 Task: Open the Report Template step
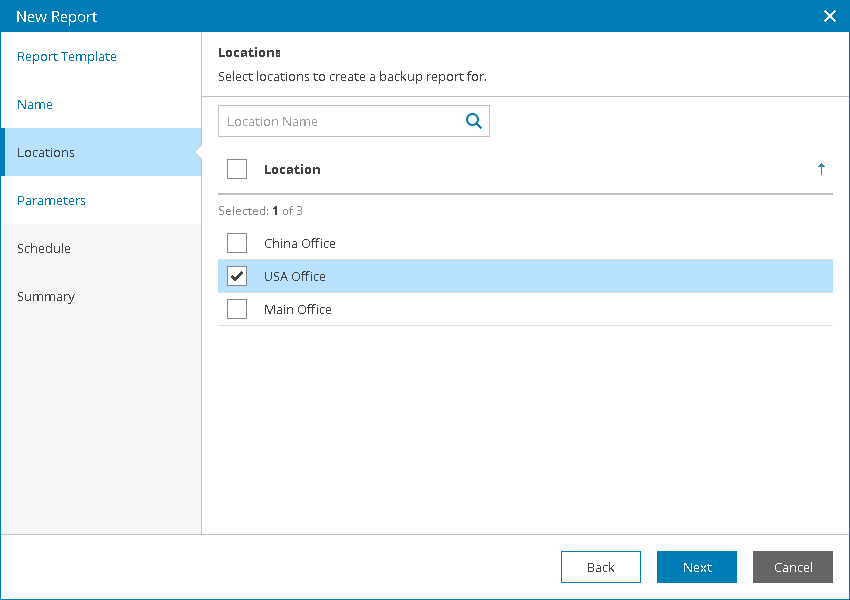coord(67,57)
